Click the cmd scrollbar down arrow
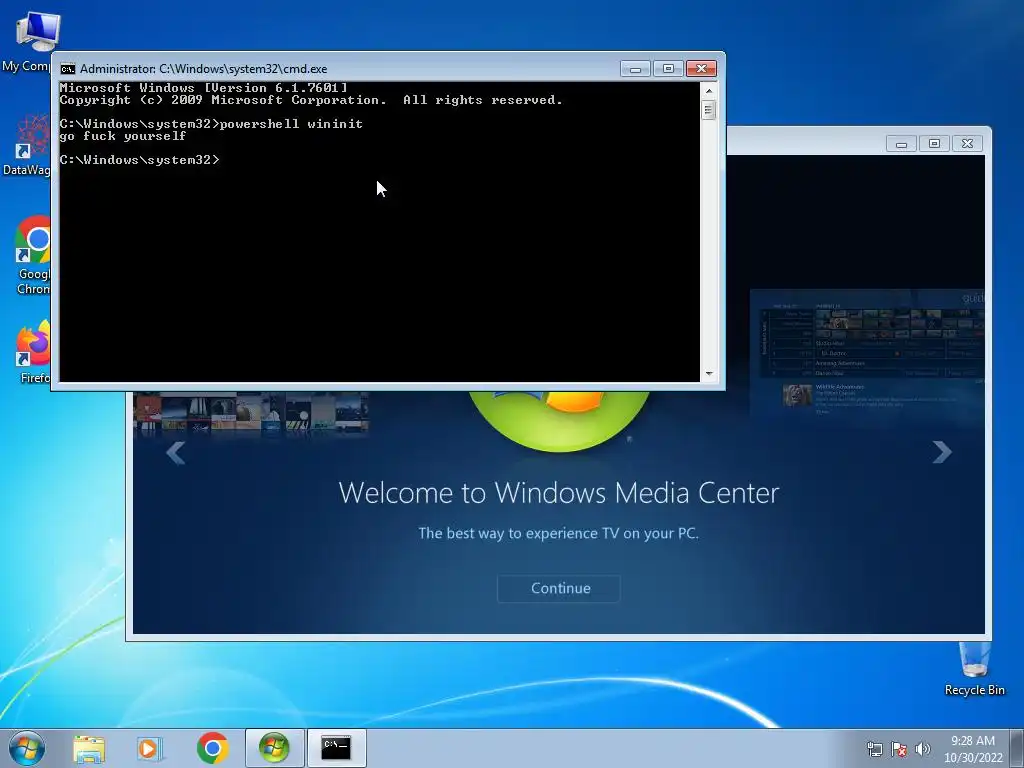 [709, 374]
